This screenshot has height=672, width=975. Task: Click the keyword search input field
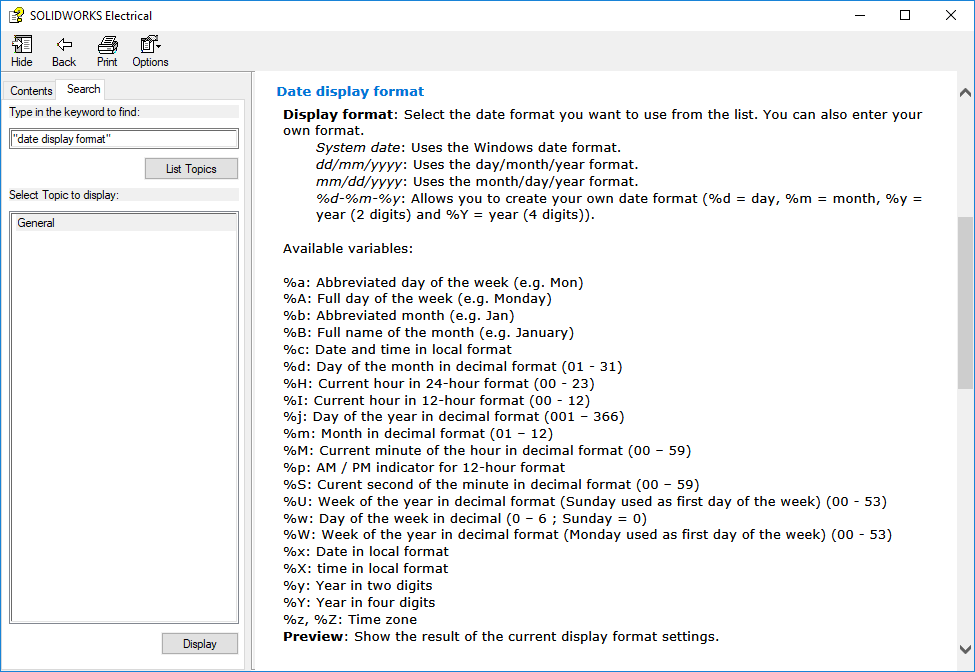124,139
